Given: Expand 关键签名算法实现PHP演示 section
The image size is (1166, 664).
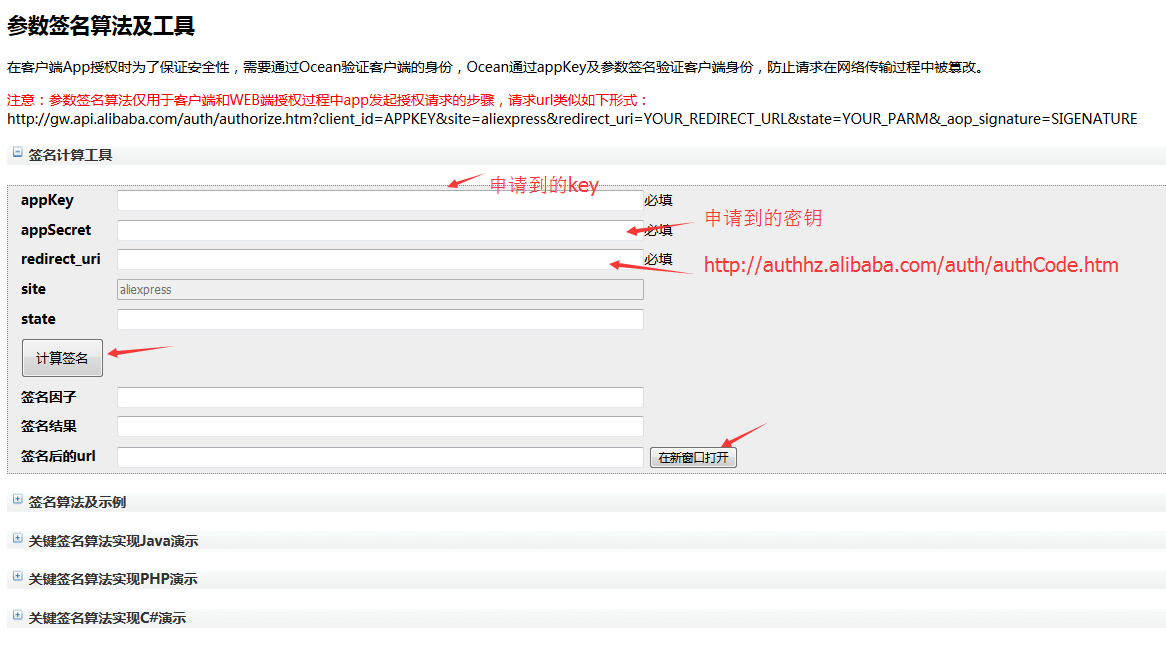Looking at the screenshot, I should coord(17,576).
